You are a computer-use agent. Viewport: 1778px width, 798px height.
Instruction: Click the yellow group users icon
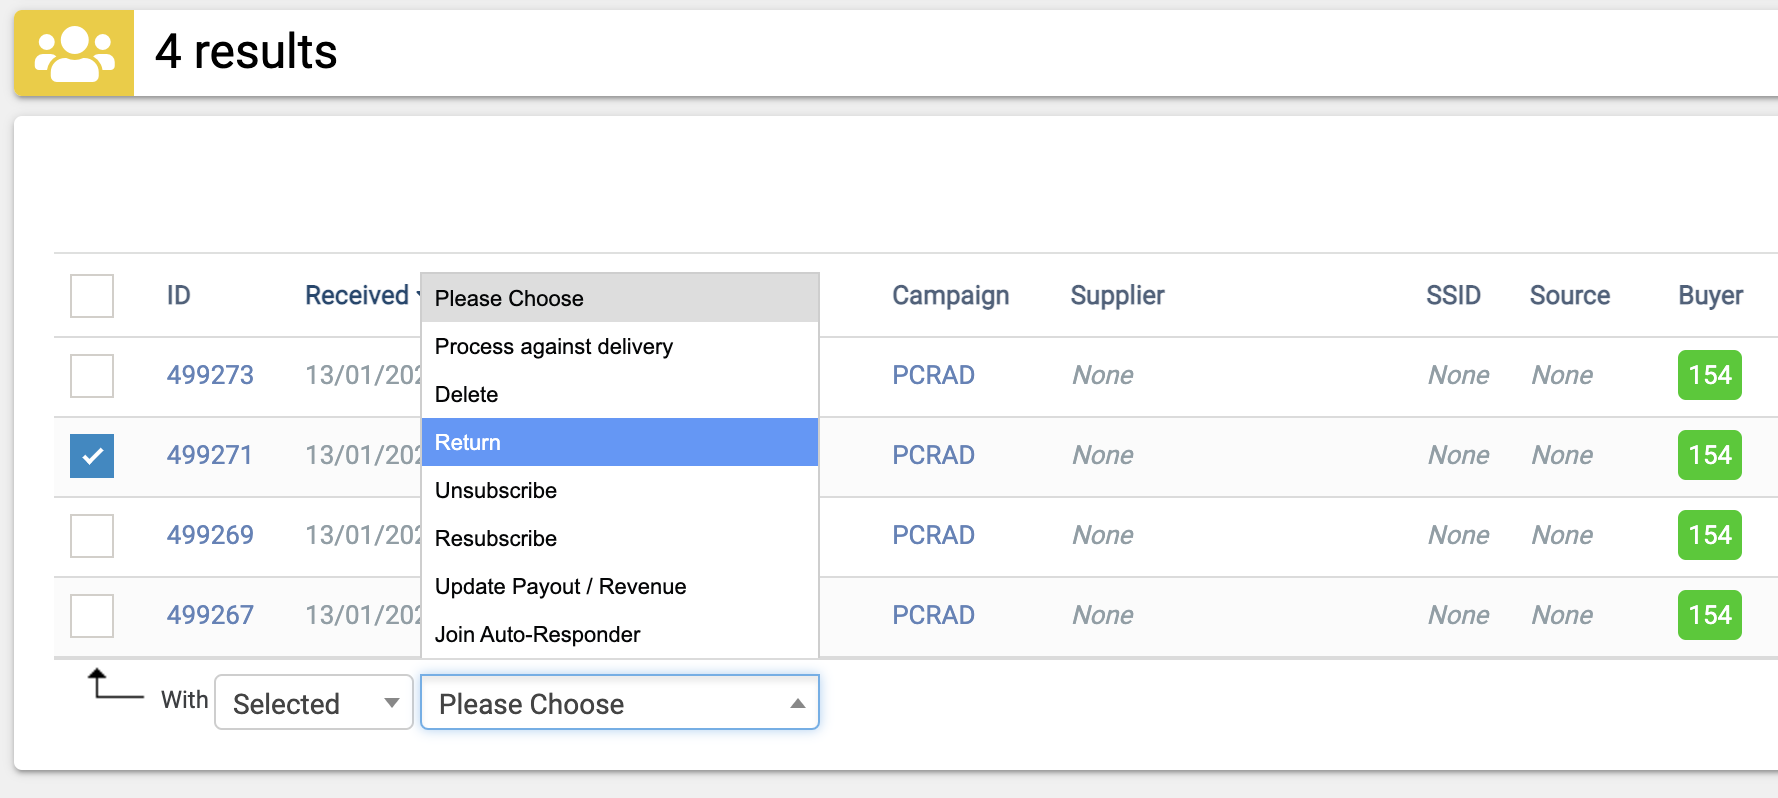(74, 53)
